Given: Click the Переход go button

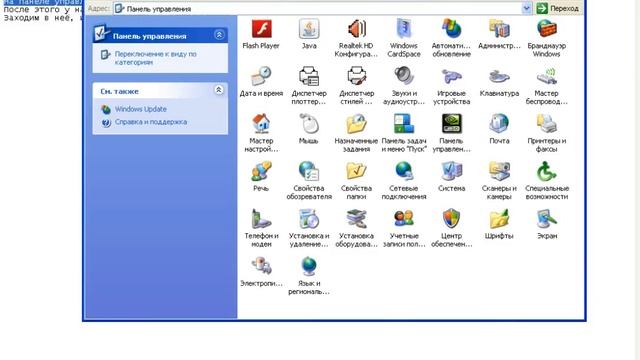Looking at the screenshot, I should (x=558, y=8).
